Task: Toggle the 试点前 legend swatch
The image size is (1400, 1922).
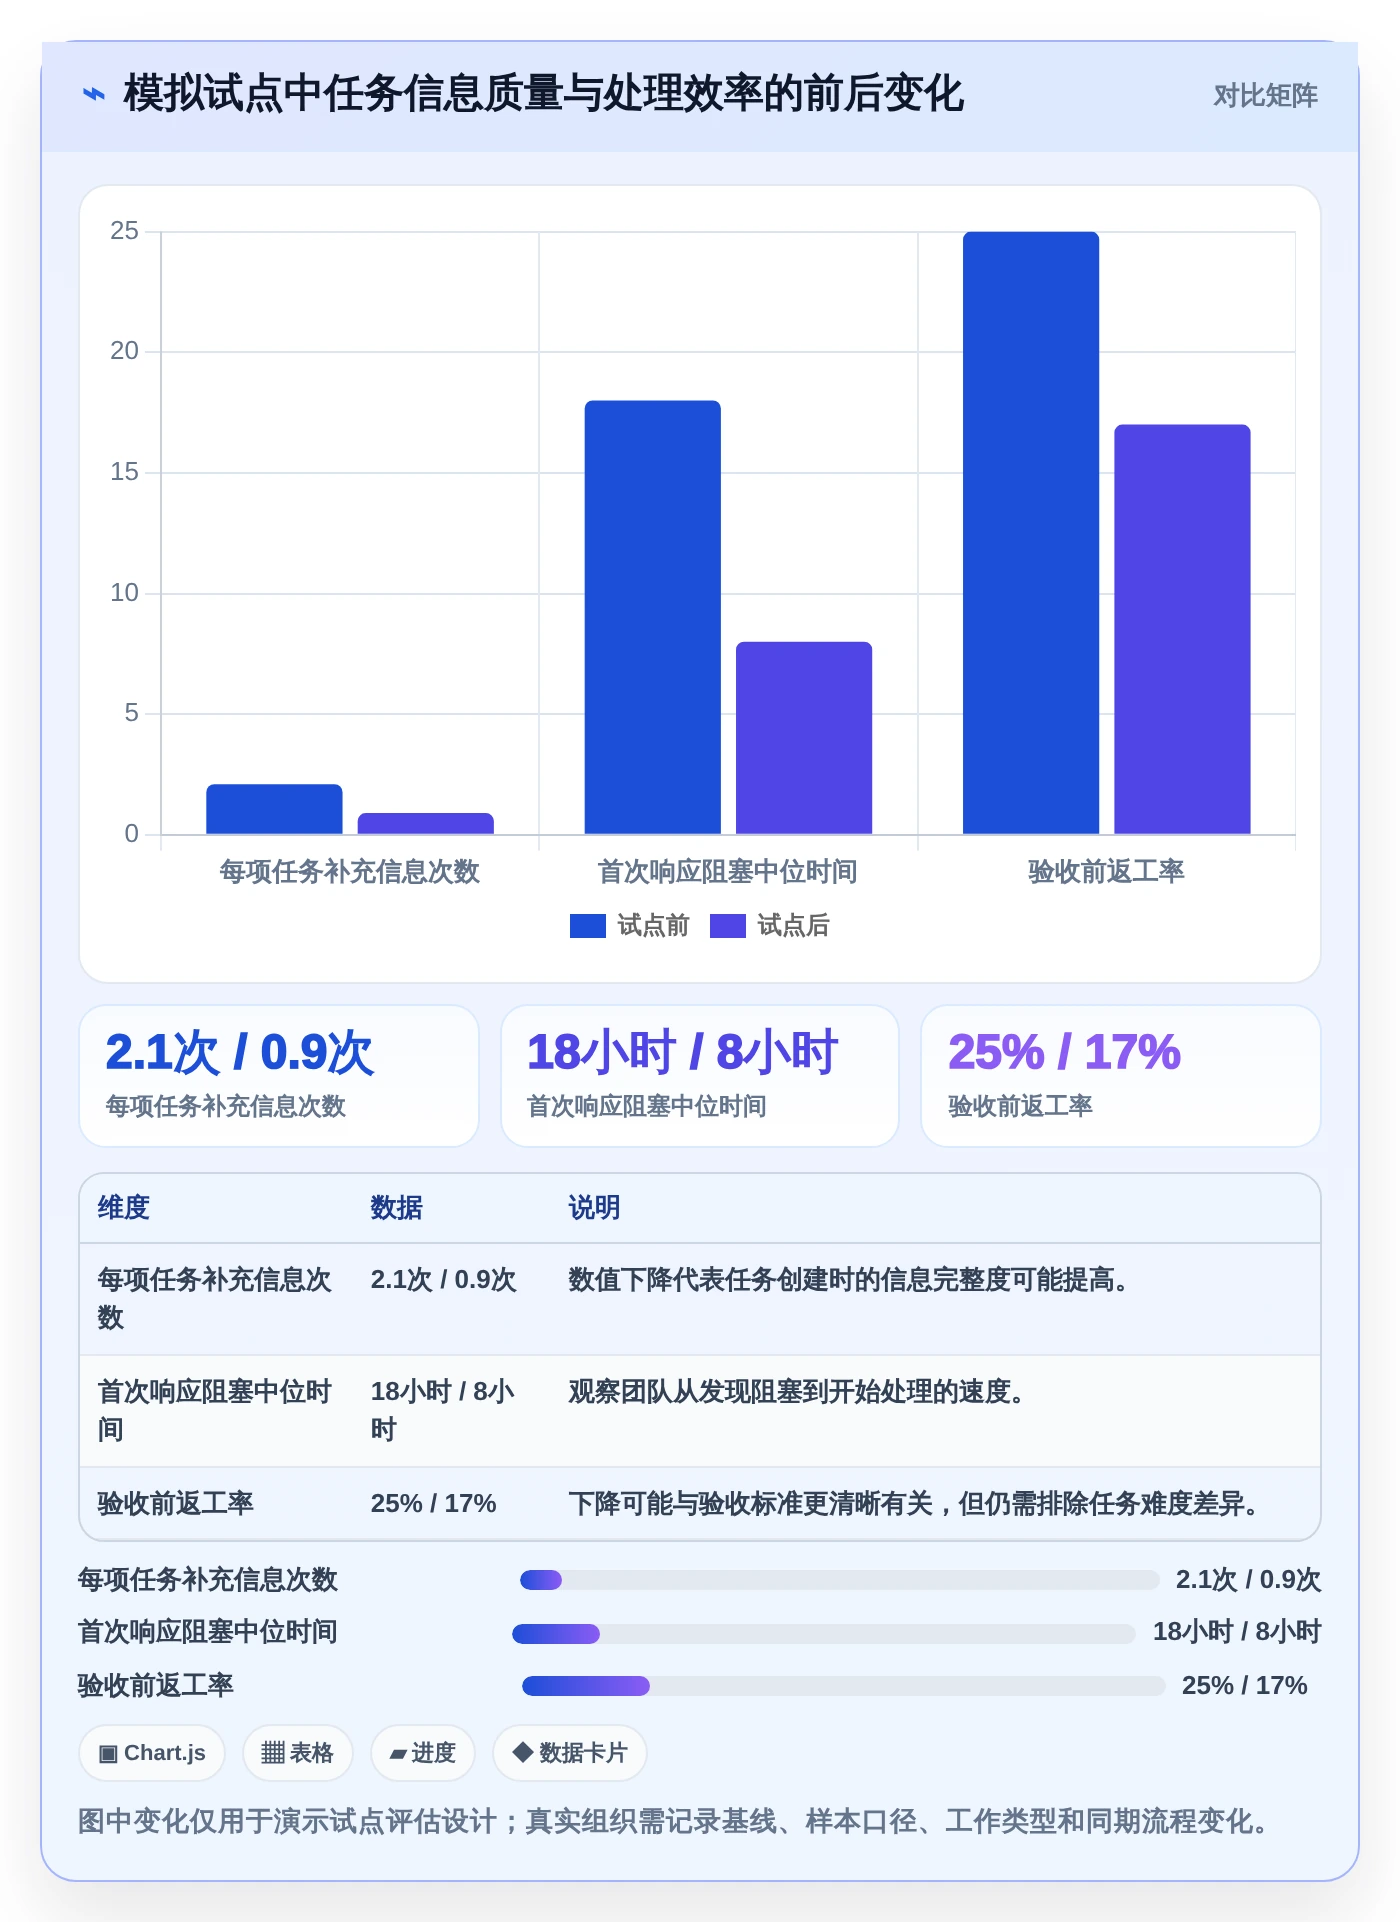Action: 588,926
